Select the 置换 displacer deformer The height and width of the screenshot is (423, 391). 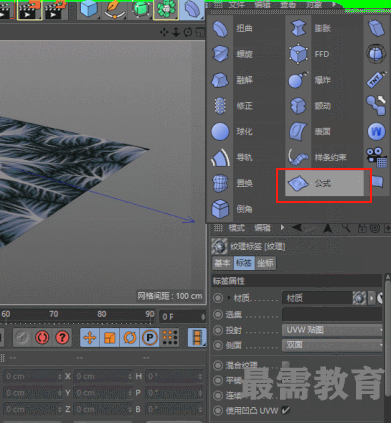click(232, 183)
